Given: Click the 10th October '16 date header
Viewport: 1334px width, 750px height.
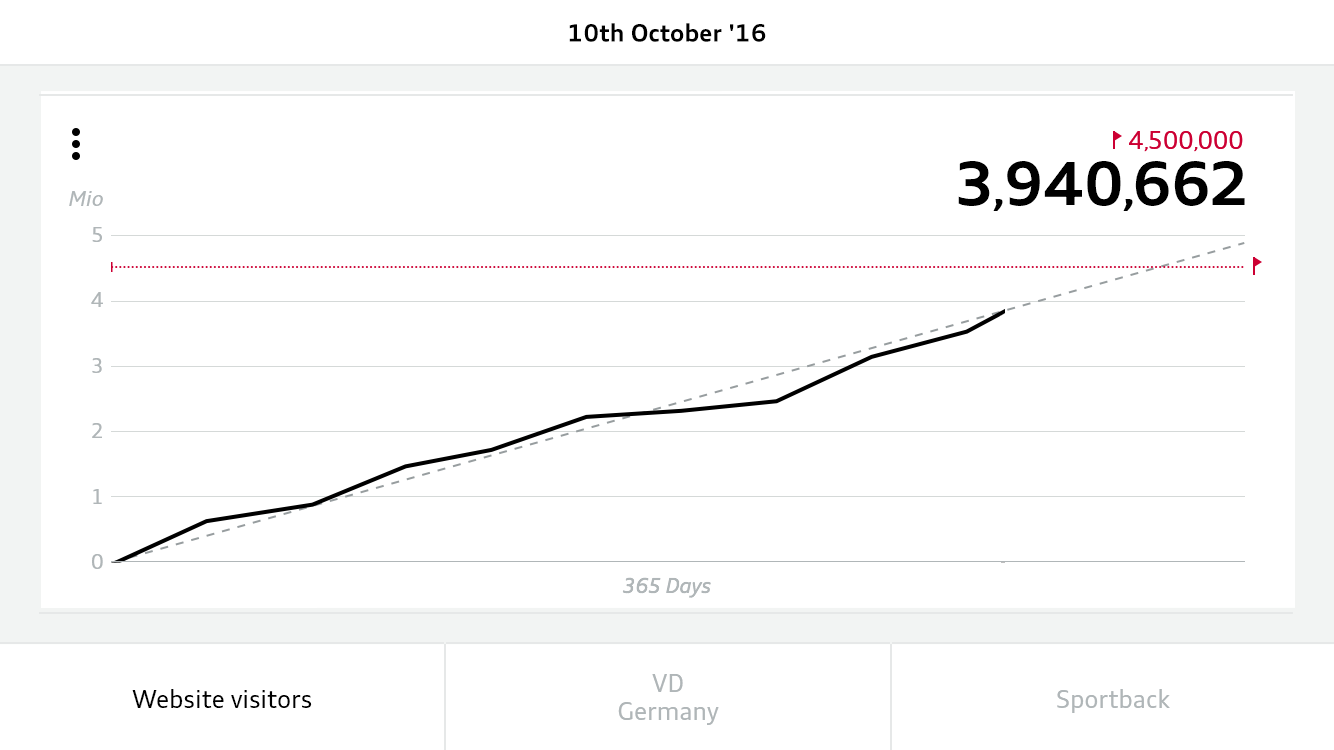Looking at the screenshot, I should point(667,33).
